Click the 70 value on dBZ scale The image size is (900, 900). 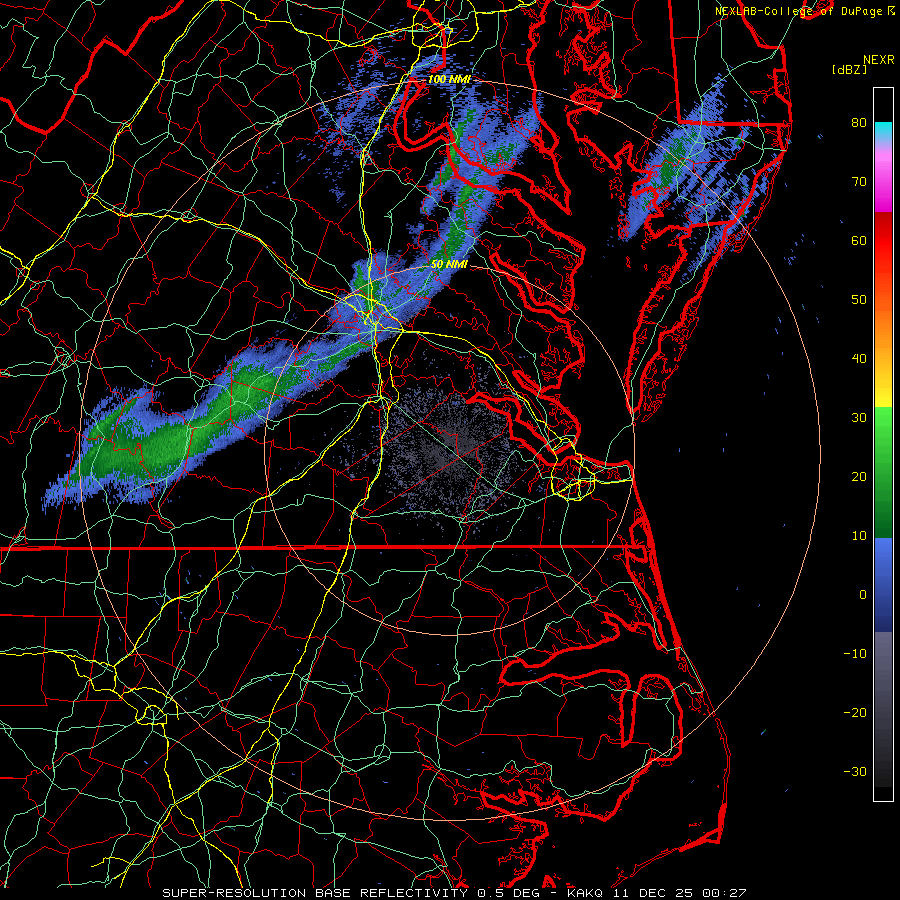(859, 182)
